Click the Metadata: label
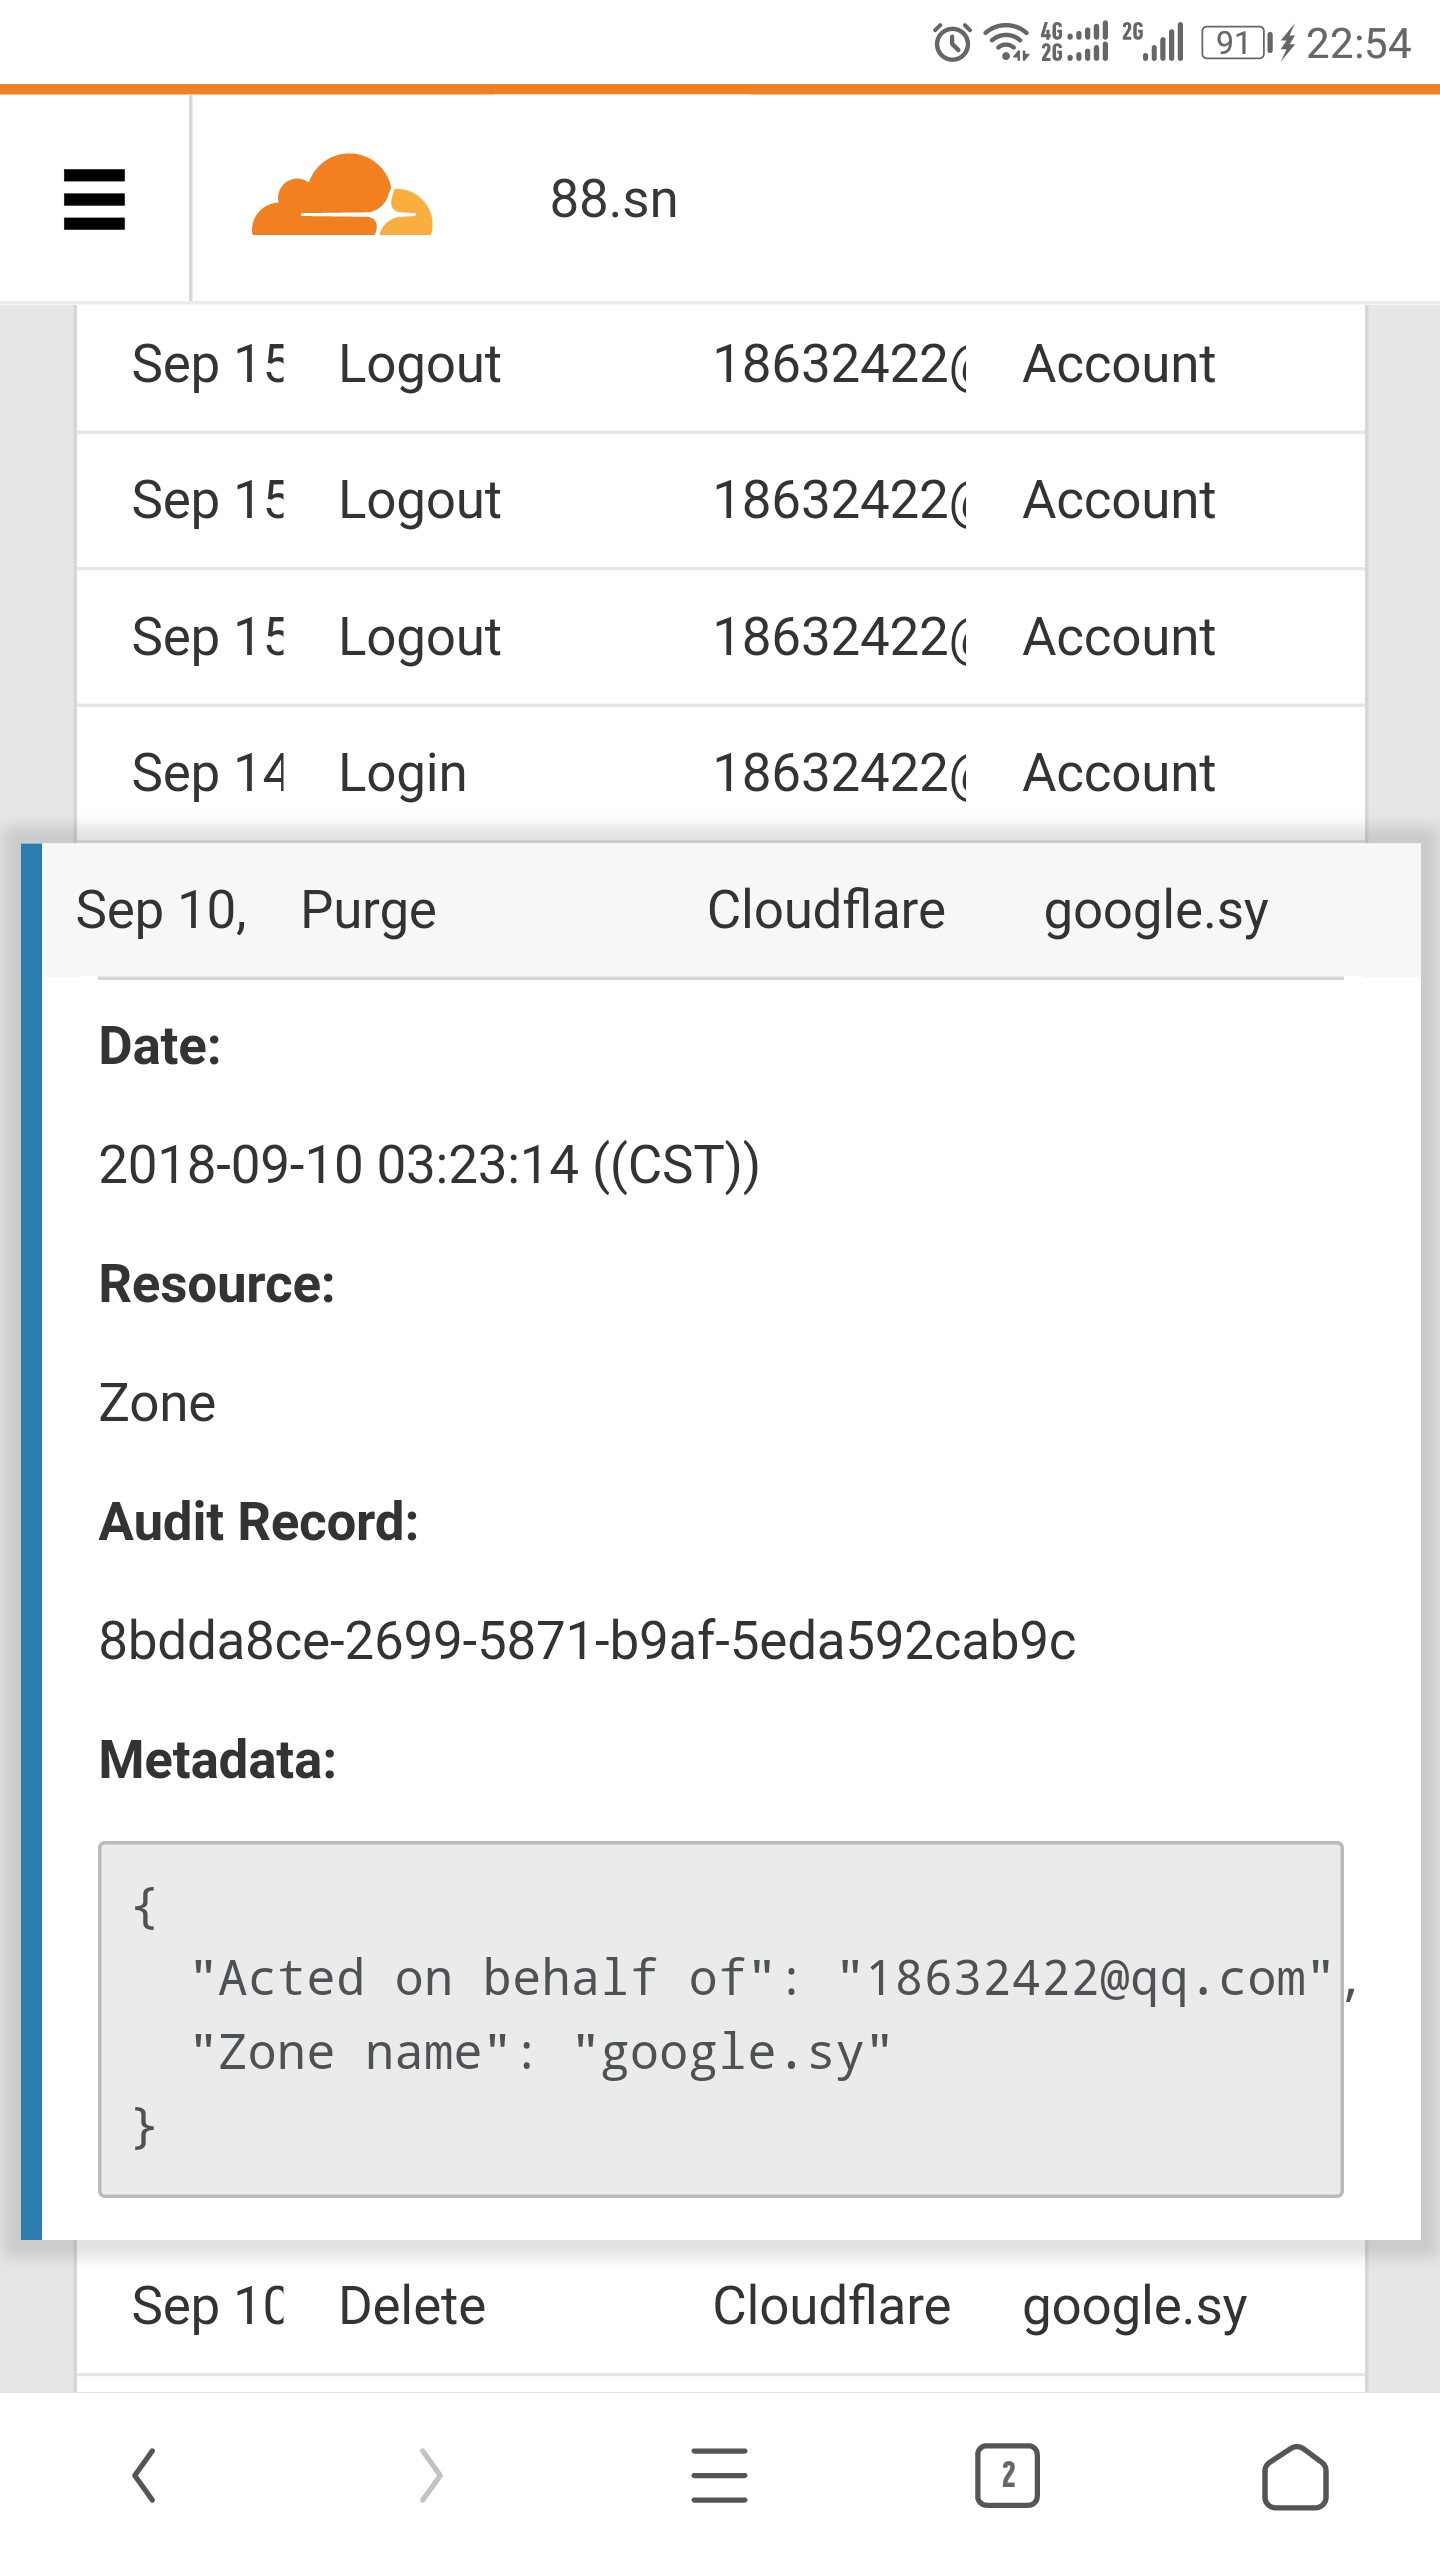The width and height of the screenshot is (1440, 2560). click(x=217, y=1760)
